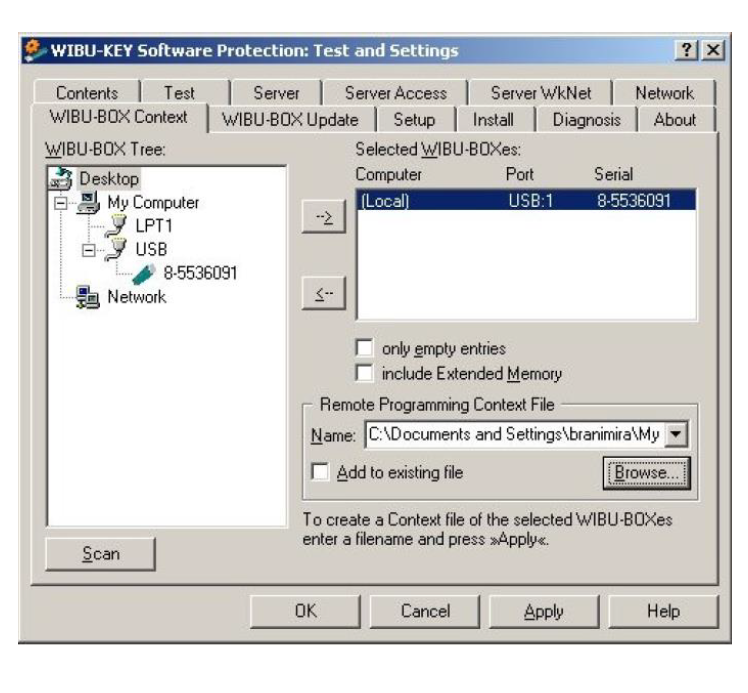Viewport: 748px width, 693px height.
Task: Collapse the My Computer tree node
Action: pos(61,203)
